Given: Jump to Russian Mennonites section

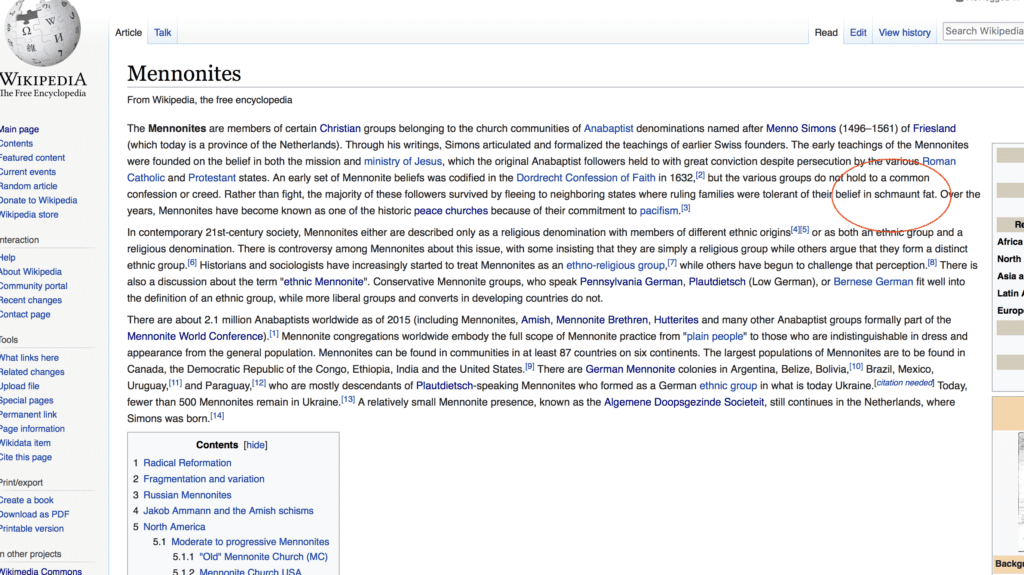Looking at the screenshot, I should [187, 495].
